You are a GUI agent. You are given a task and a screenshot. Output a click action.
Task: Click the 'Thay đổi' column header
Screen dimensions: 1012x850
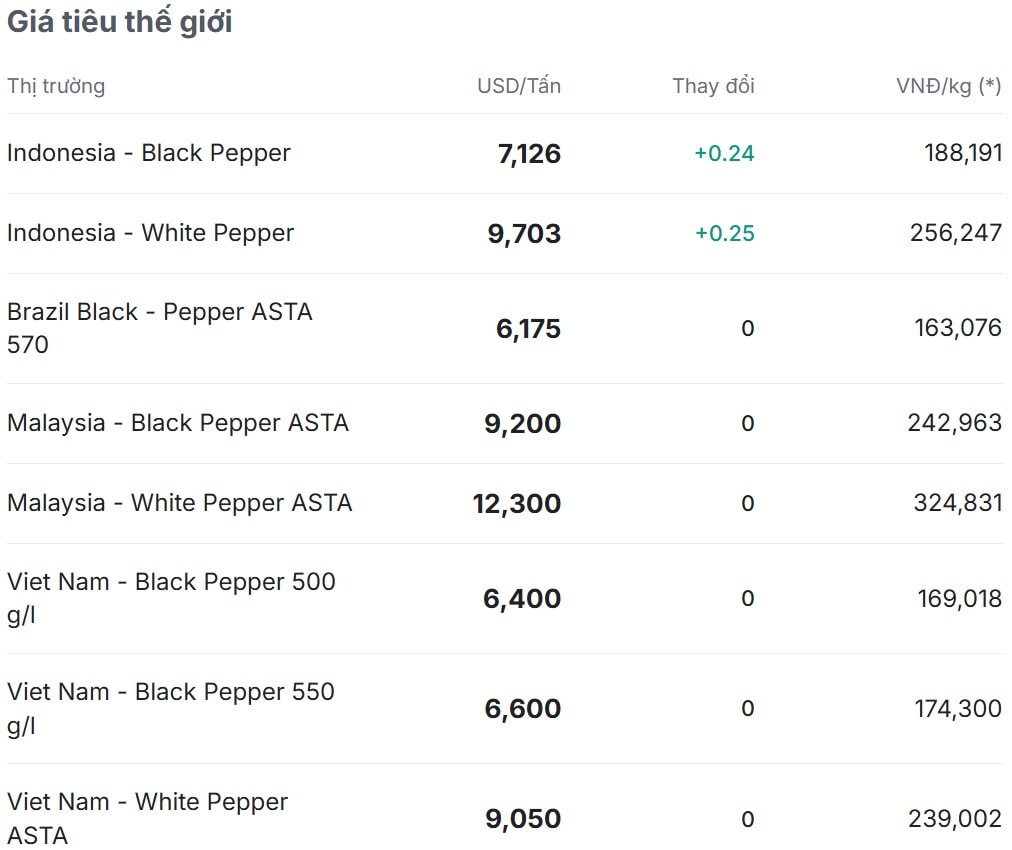tap(713, 86)
